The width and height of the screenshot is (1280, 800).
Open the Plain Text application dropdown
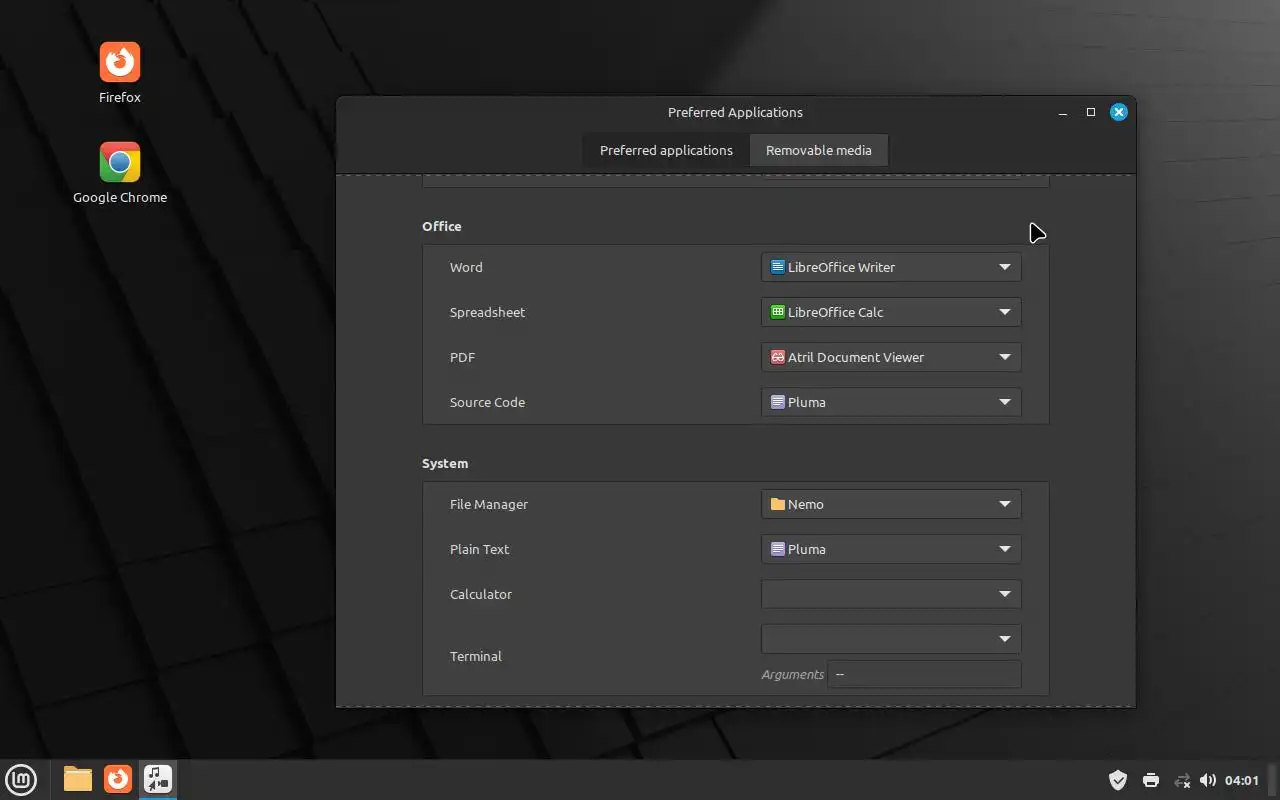tap(891, 549)
